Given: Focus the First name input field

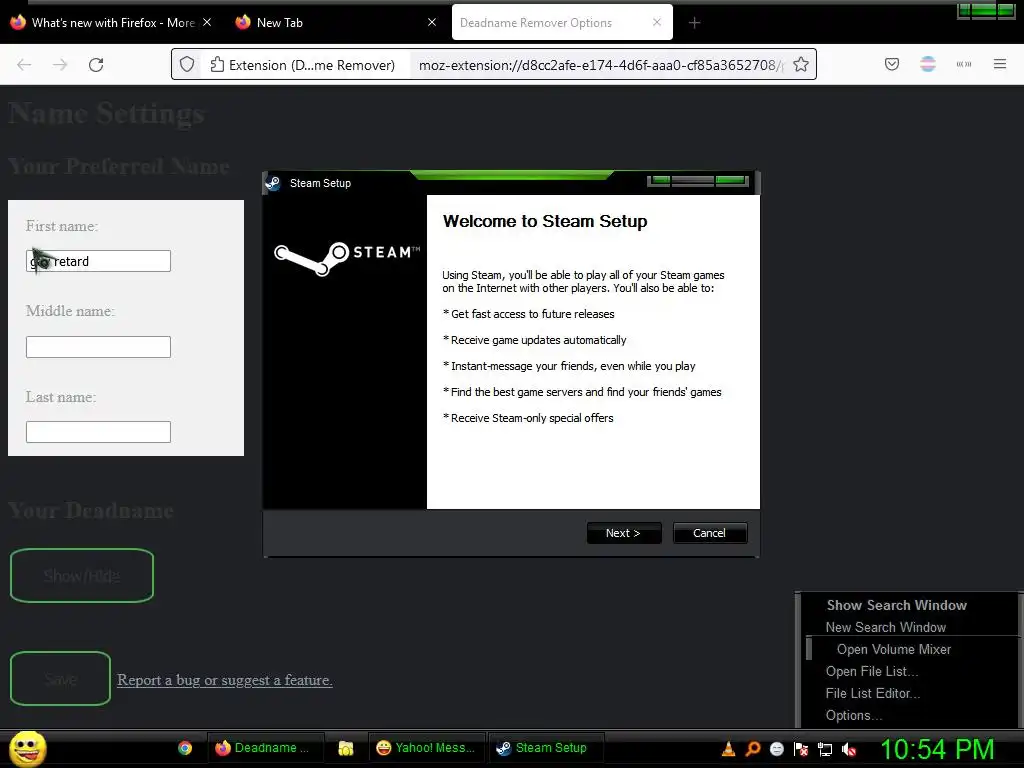Looking at the screenshot, I should click(99, 261).
